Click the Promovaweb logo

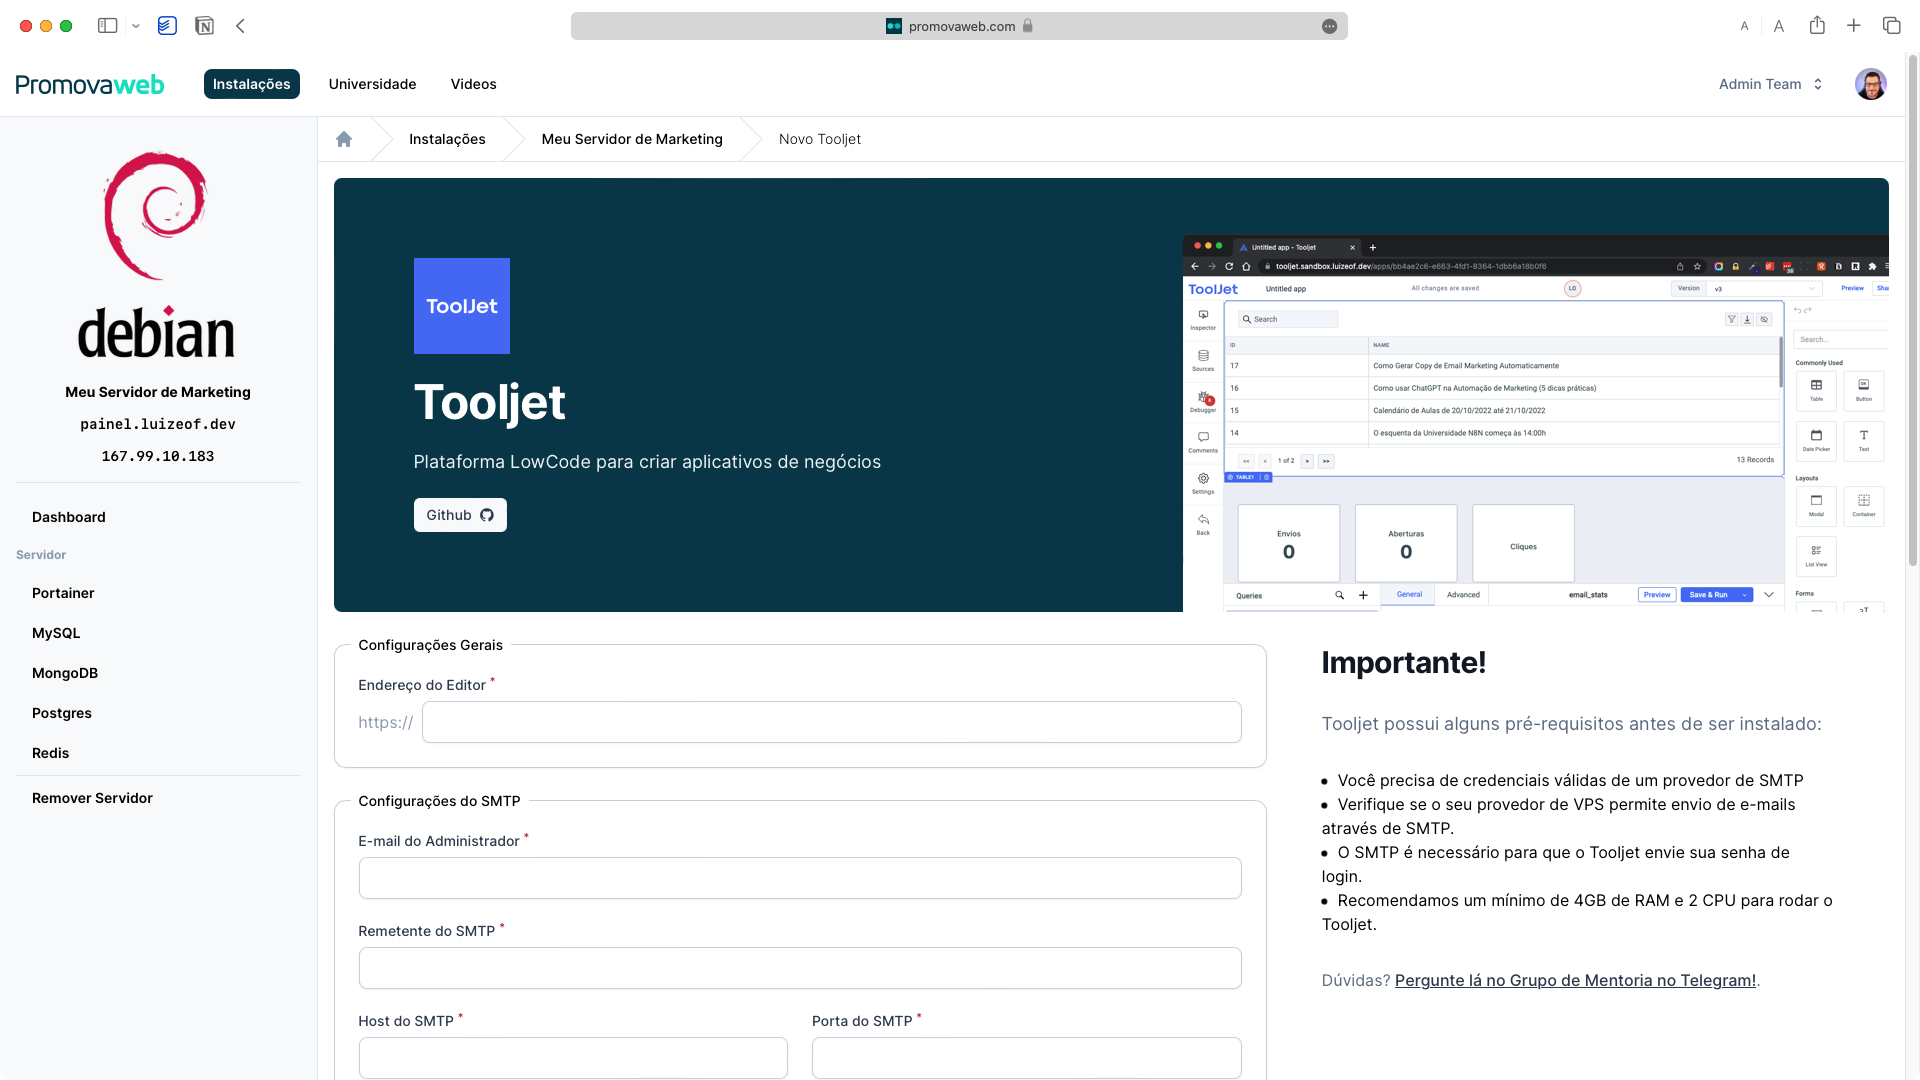tap(90, 84)
